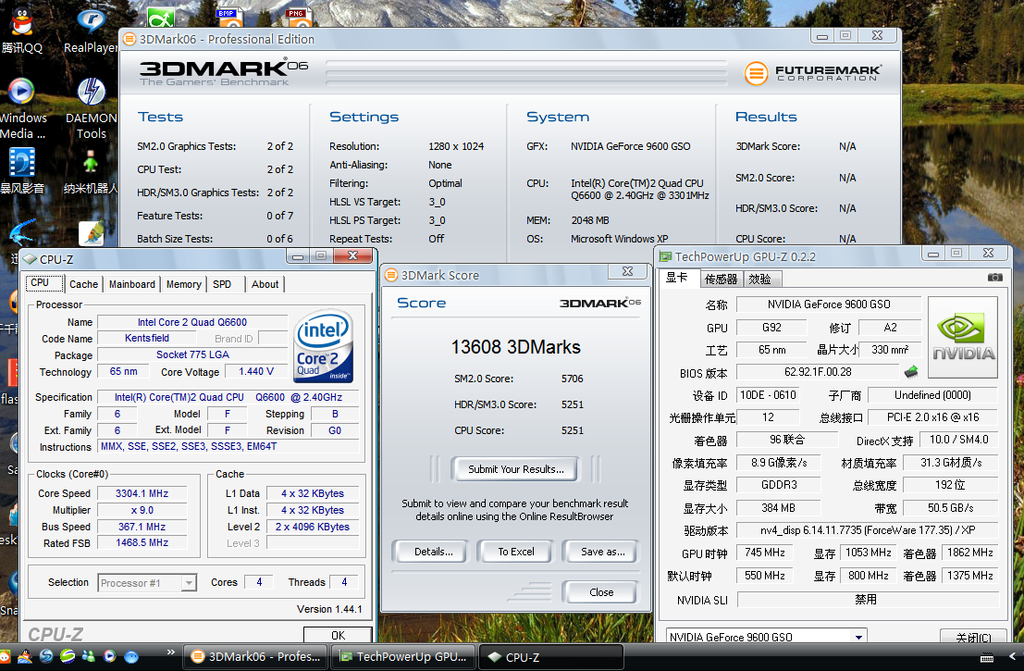
Task: Click the Level 2 cache value 2 x 4096 KBytes
Action: [312, 527]
